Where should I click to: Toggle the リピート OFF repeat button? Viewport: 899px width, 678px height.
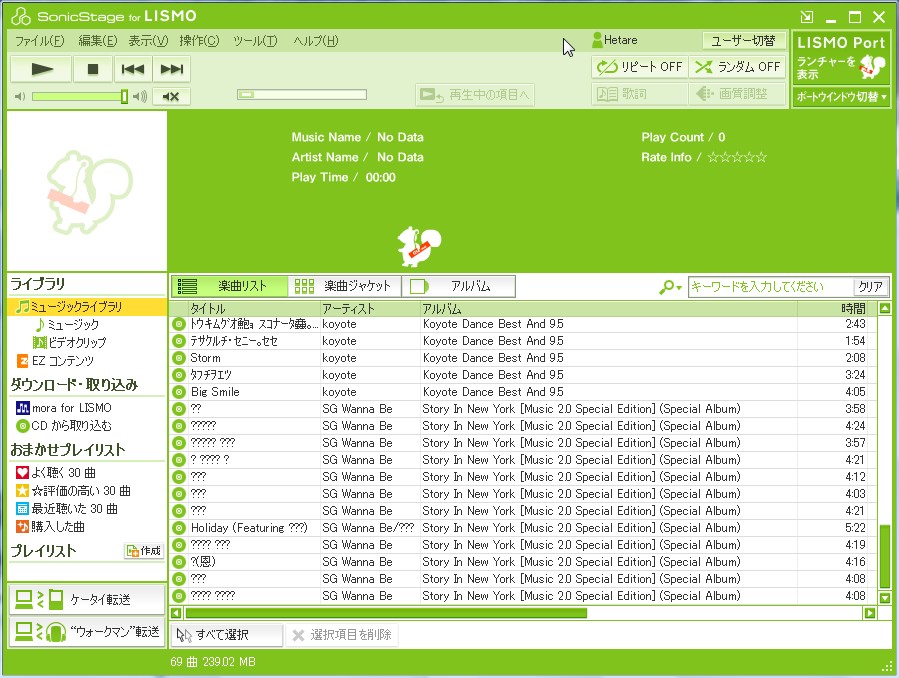[x=639, y=67]
